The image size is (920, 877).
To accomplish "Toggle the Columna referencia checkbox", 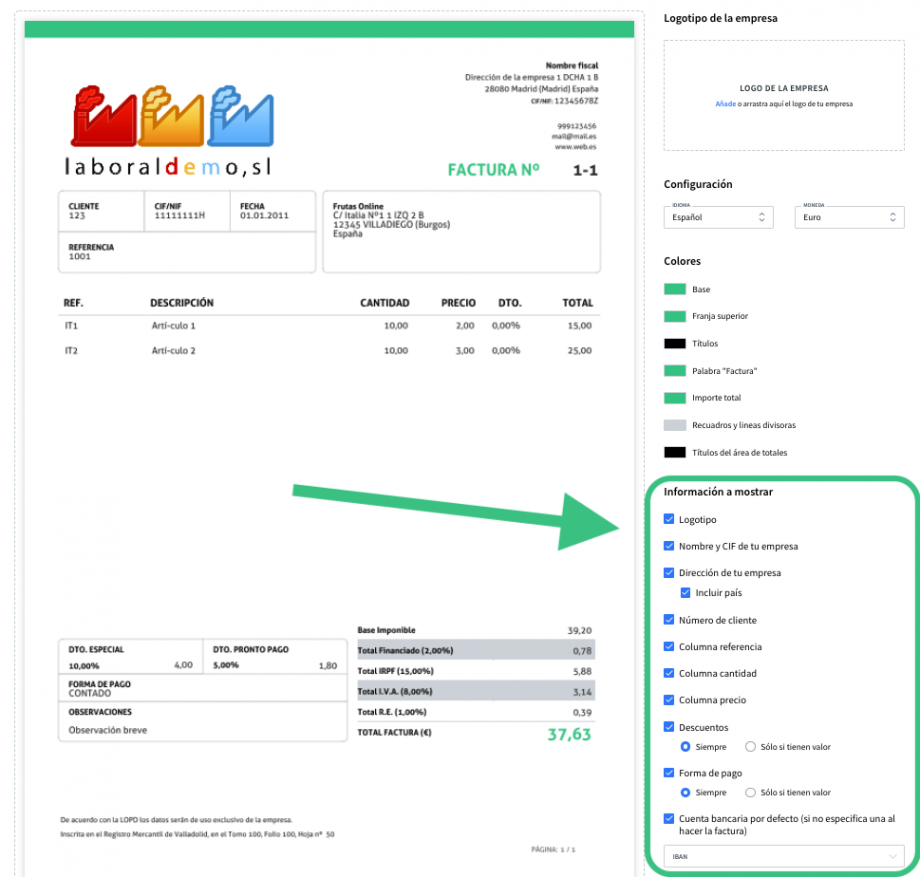I will [669, 647].
